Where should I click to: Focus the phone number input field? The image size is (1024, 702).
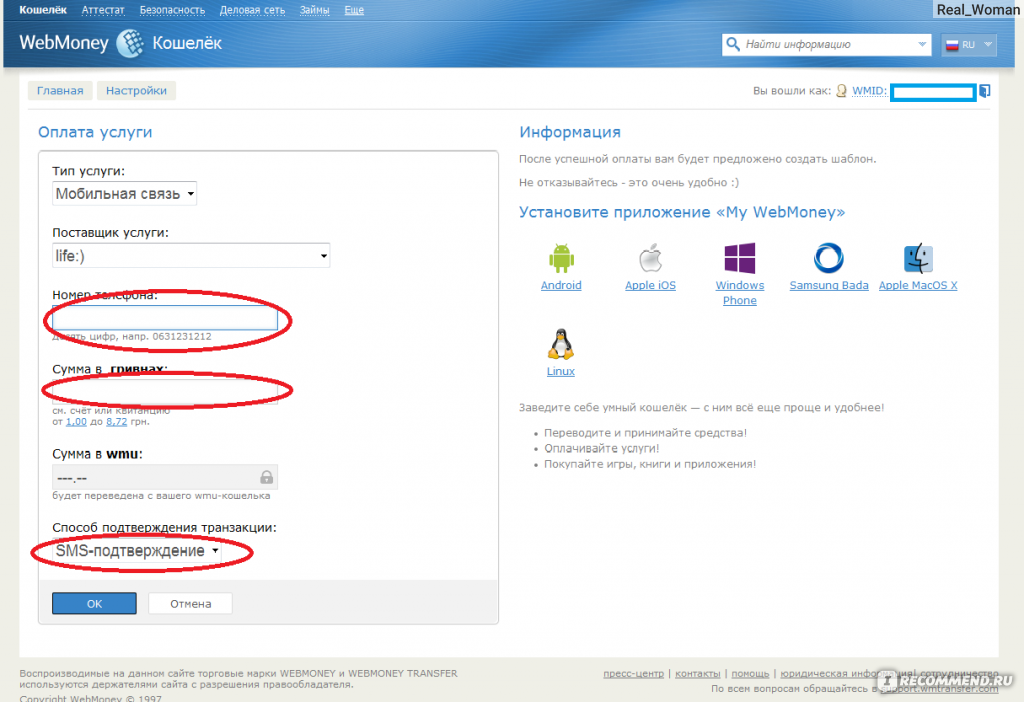pyautogui.click(x=165, y=318)
